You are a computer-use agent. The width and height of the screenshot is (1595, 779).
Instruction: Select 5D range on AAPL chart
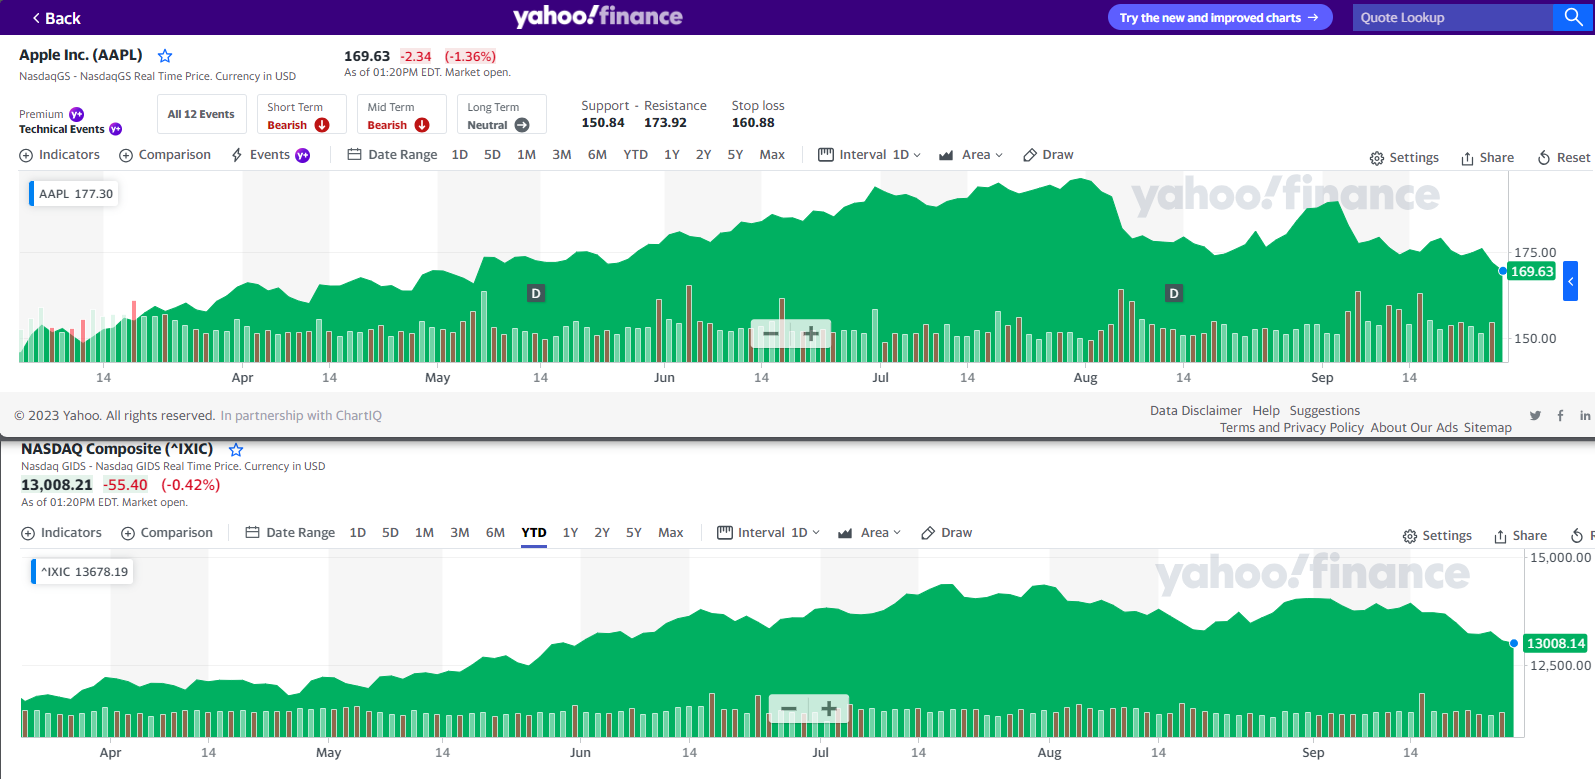[x=492, y=155]
